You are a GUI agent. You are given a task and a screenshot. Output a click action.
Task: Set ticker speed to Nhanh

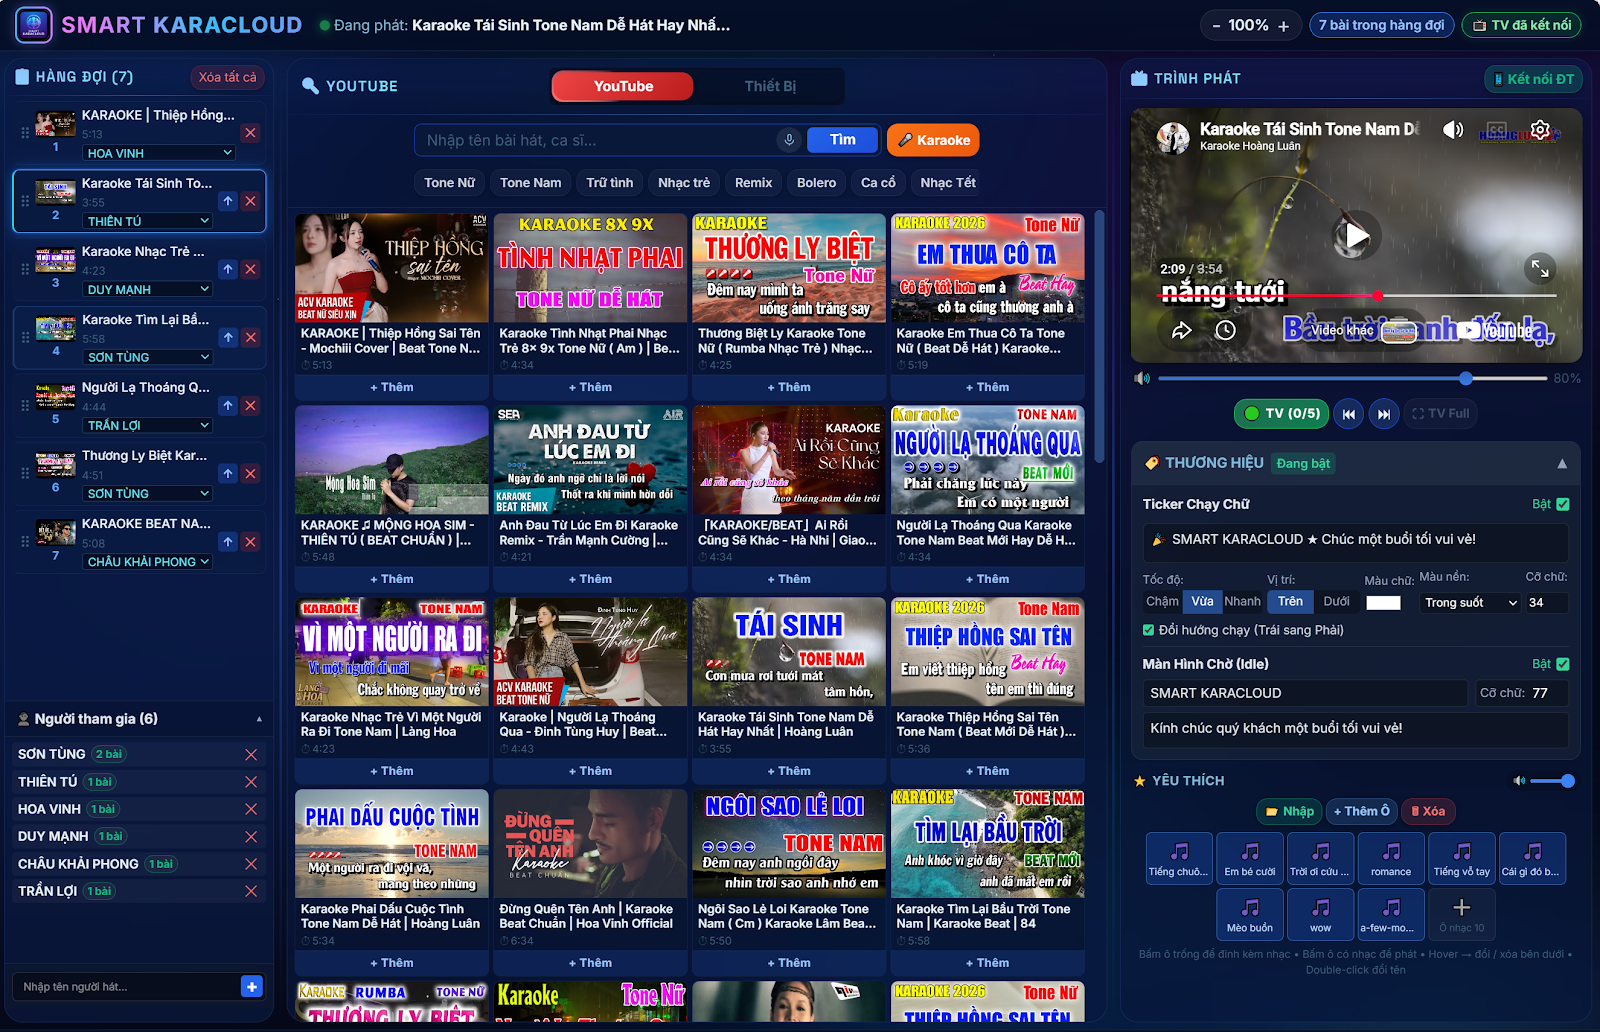pyautogui.click(x=1242, y=602)
